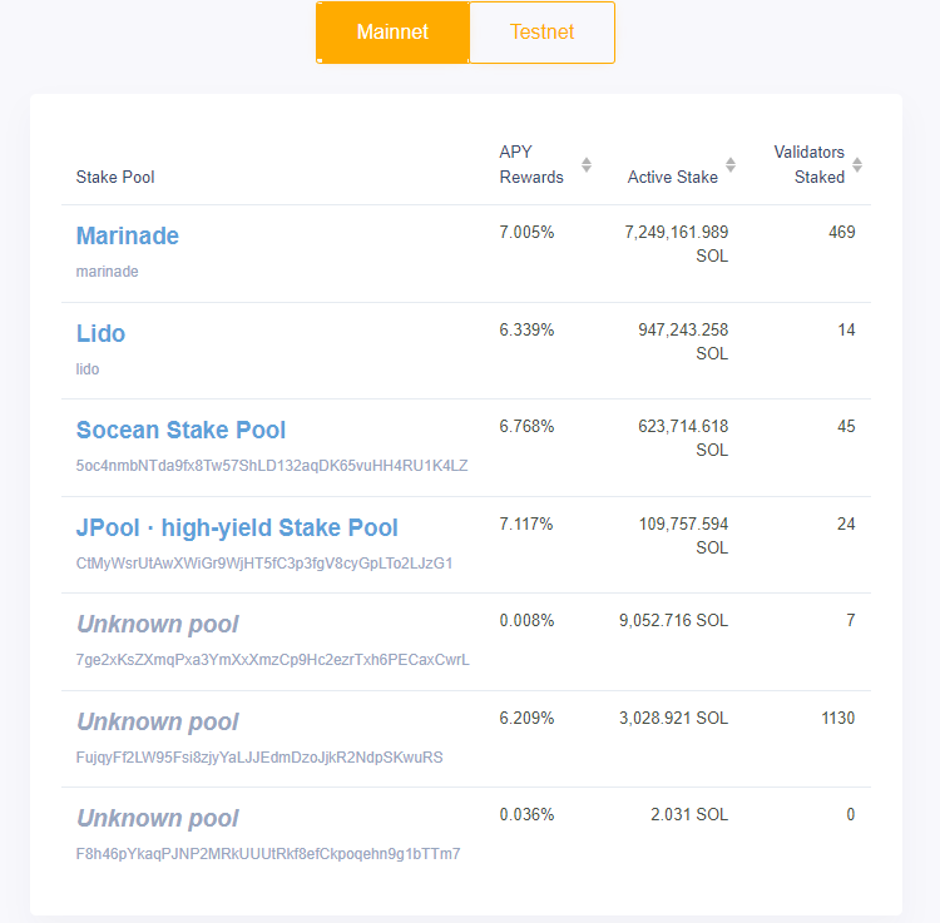Viewport: 941px width, 924px height.
Task: View the Socean Stake Pool details
Action: pos(180,430)
